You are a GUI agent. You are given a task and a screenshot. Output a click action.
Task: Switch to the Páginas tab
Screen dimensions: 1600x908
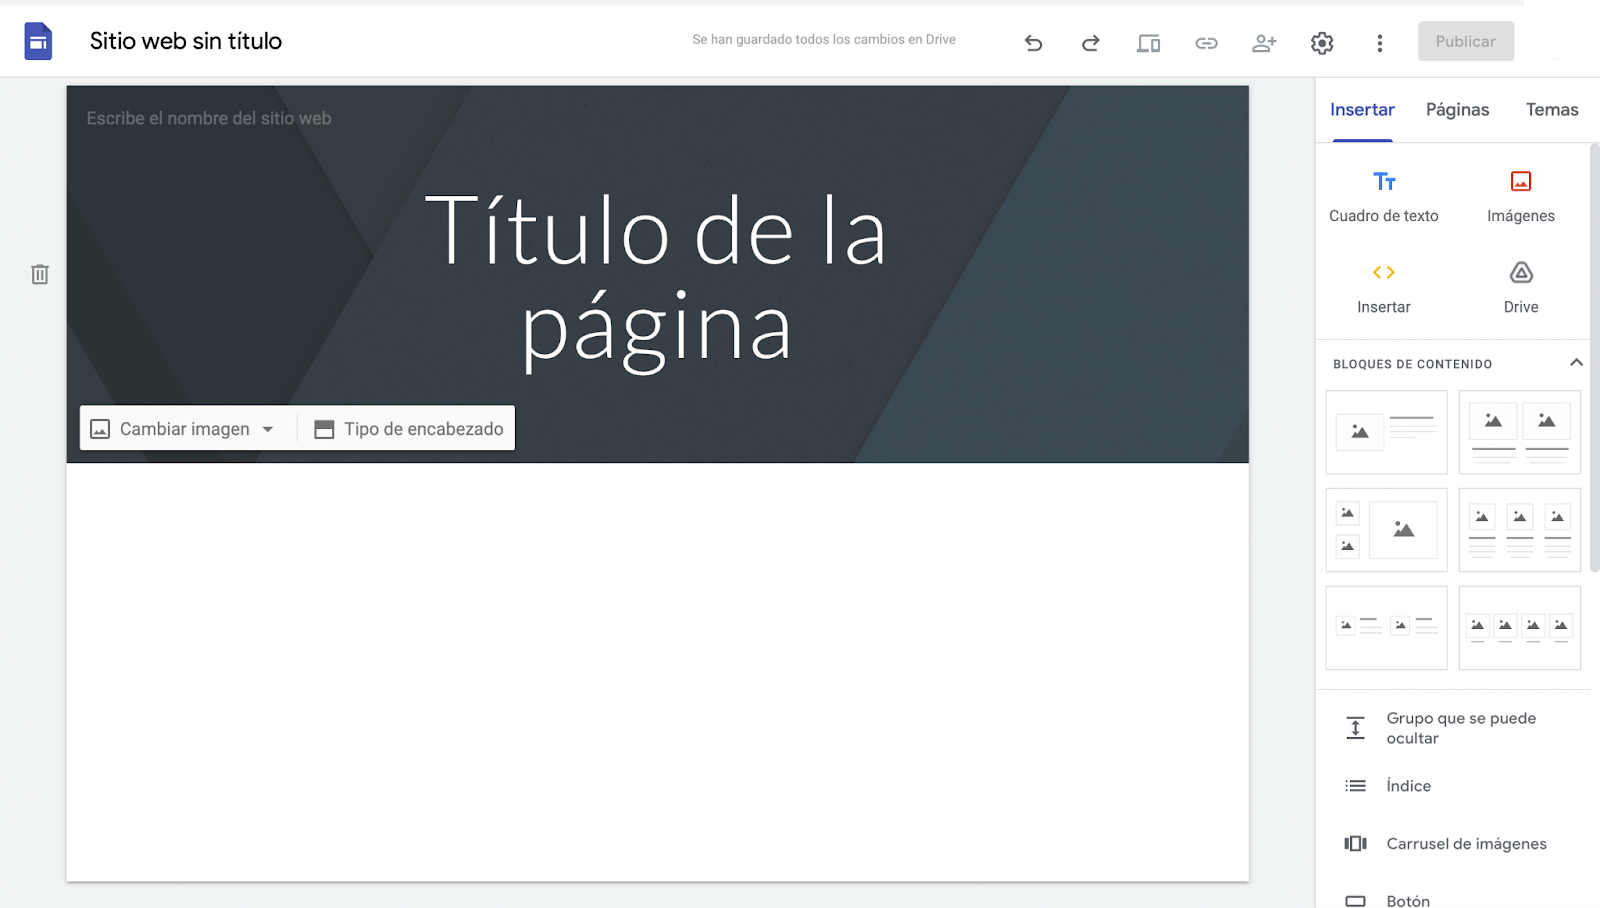pyautogui.click(x=1456, y=110)
